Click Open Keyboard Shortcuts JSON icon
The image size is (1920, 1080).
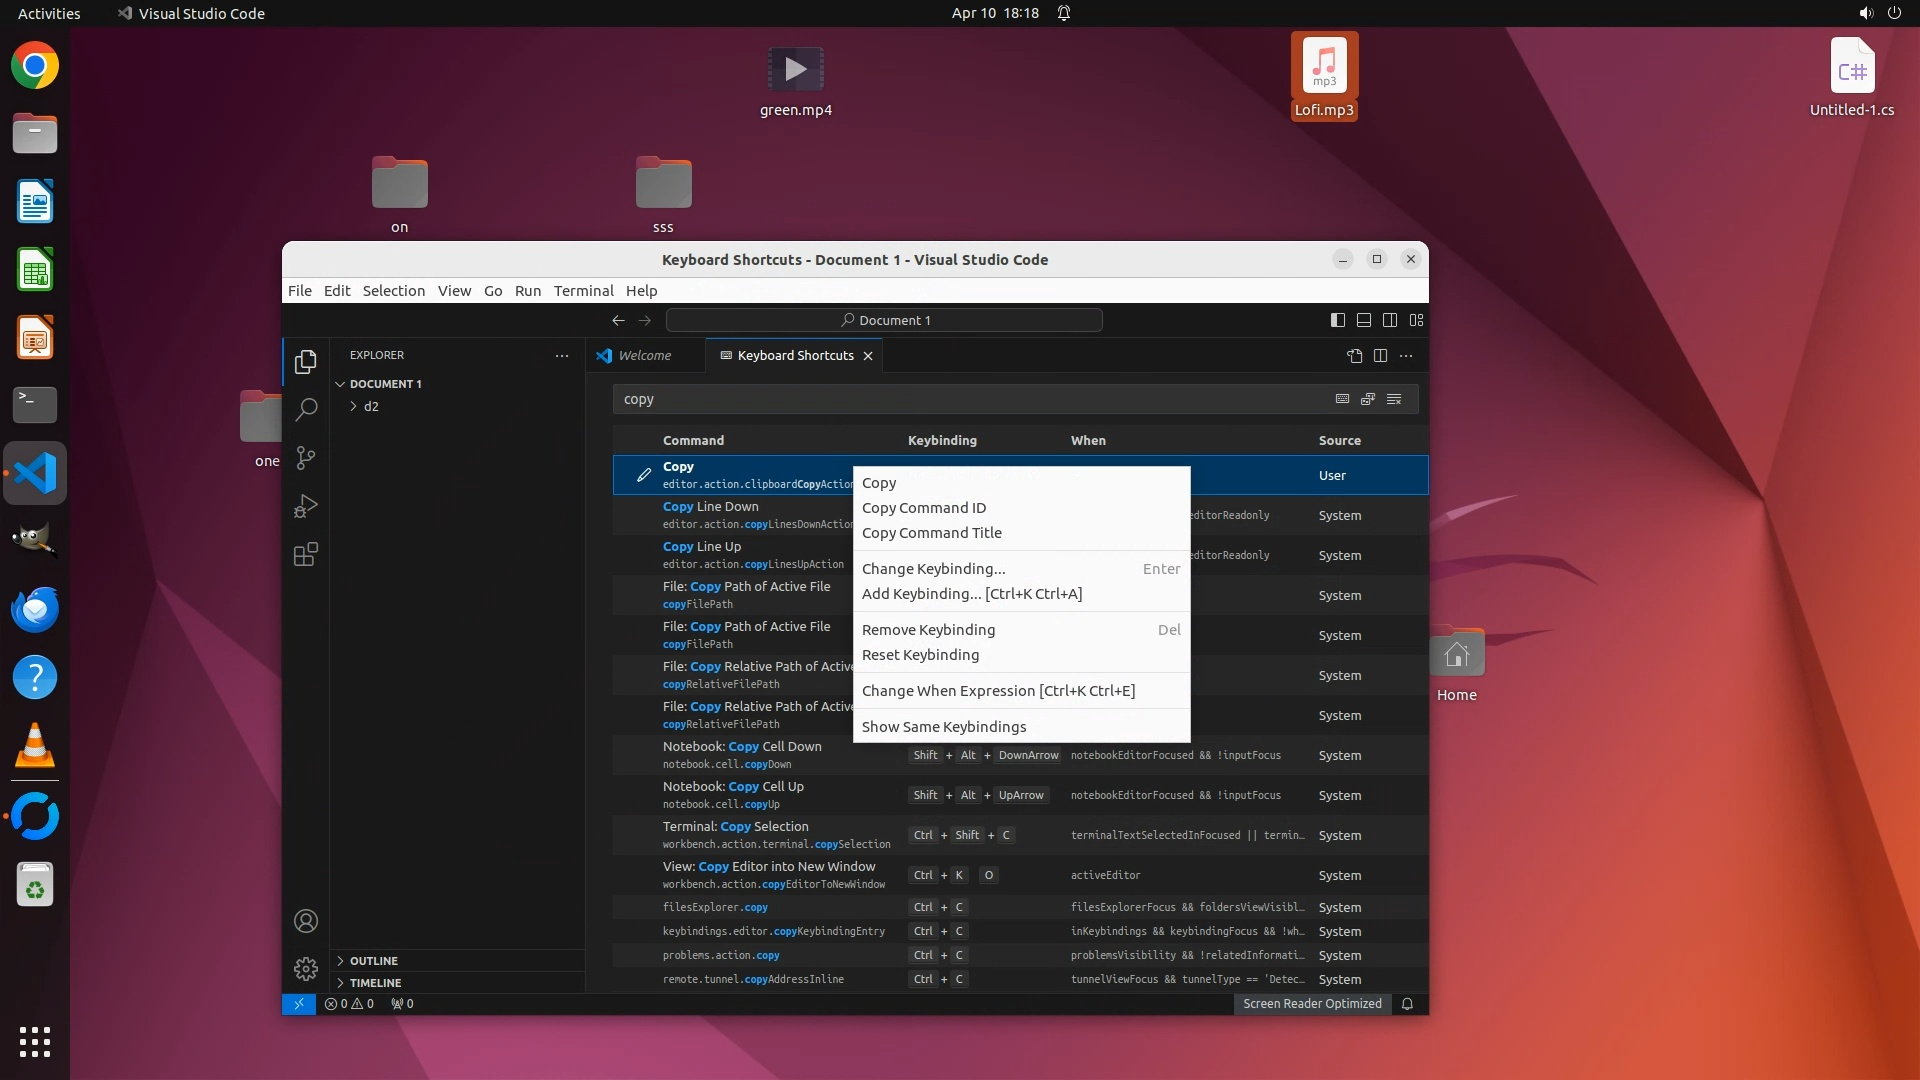(x=1354, y=356)
